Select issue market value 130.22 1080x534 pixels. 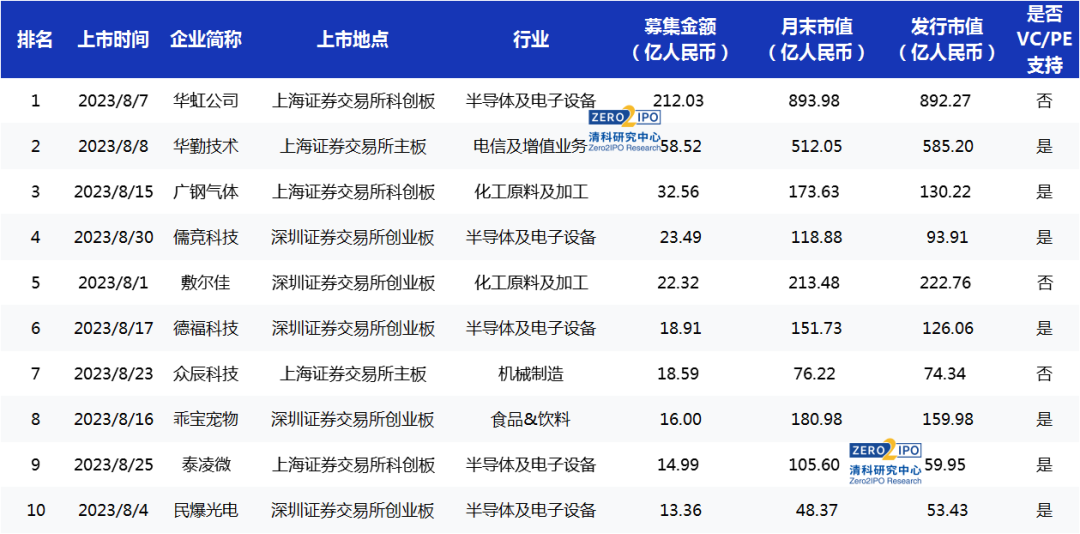coord(947,192)
